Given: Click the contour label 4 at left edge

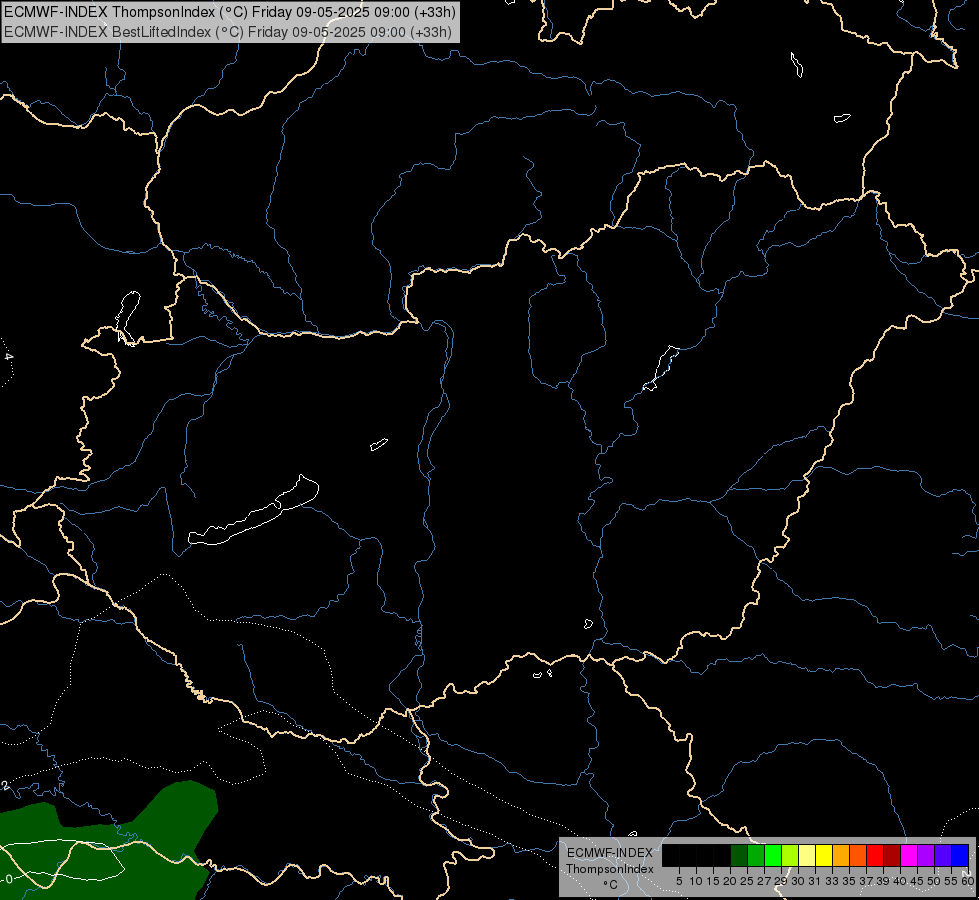Looking at the screenshot, I should point(8,357).
